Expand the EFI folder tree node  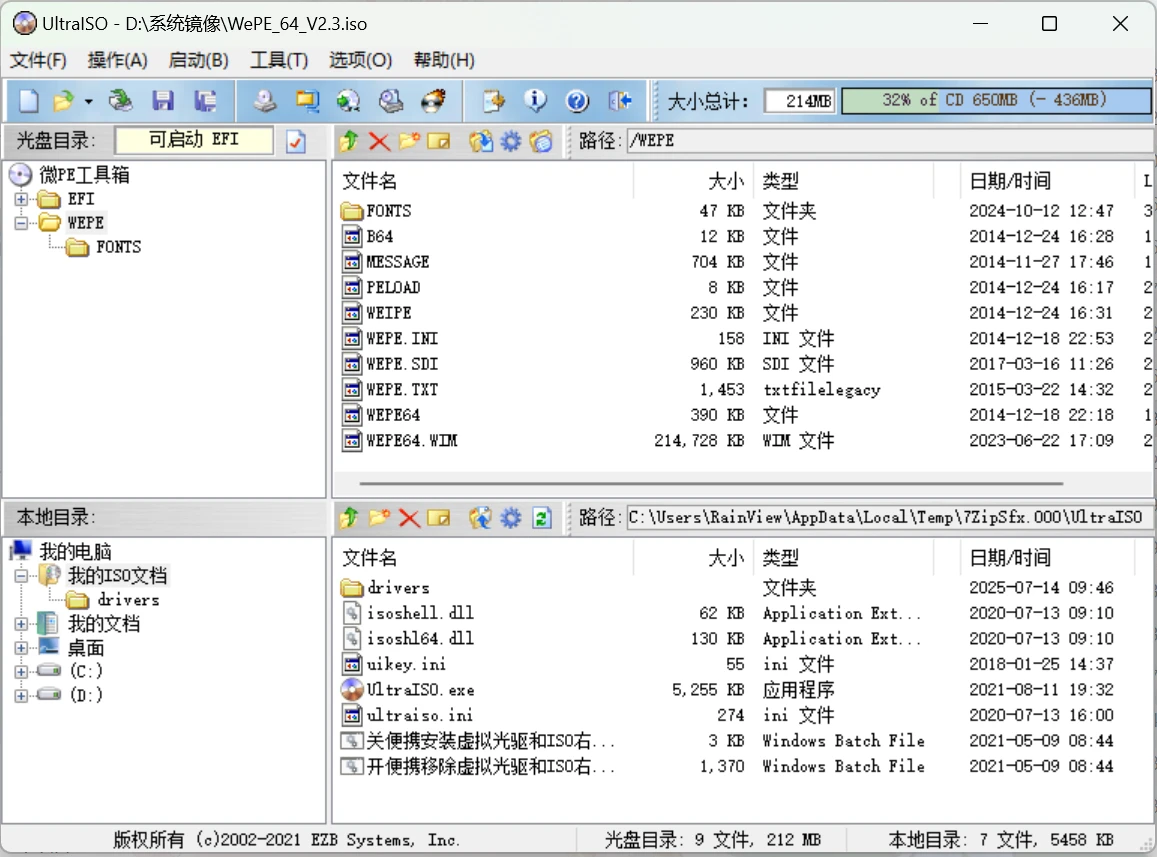21,199
